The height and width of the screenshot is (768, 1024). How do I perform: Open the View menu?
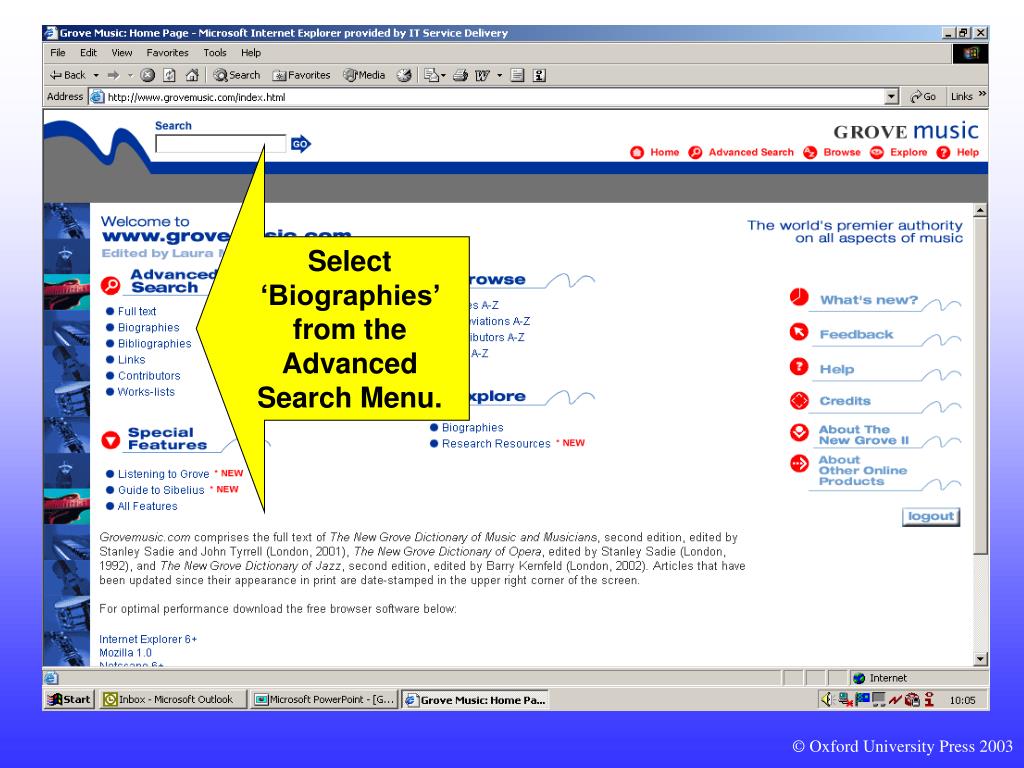(121, 53)
